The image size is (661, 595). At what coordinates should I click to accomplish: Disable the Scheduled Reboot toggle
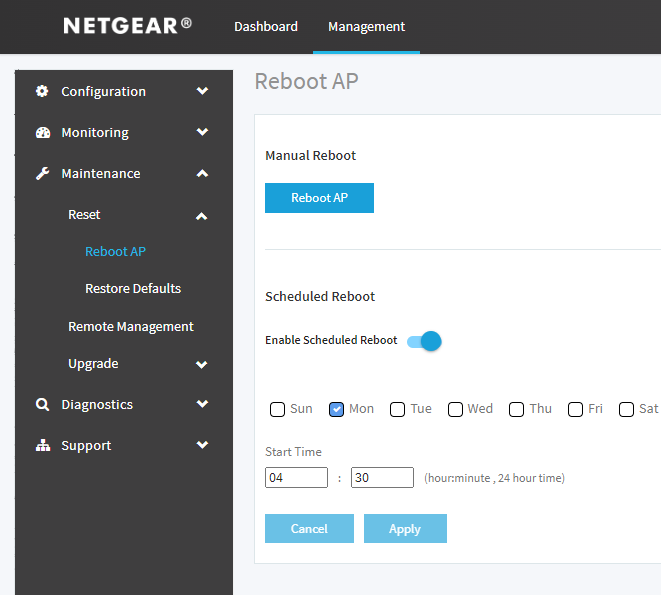tap(425, 341)
